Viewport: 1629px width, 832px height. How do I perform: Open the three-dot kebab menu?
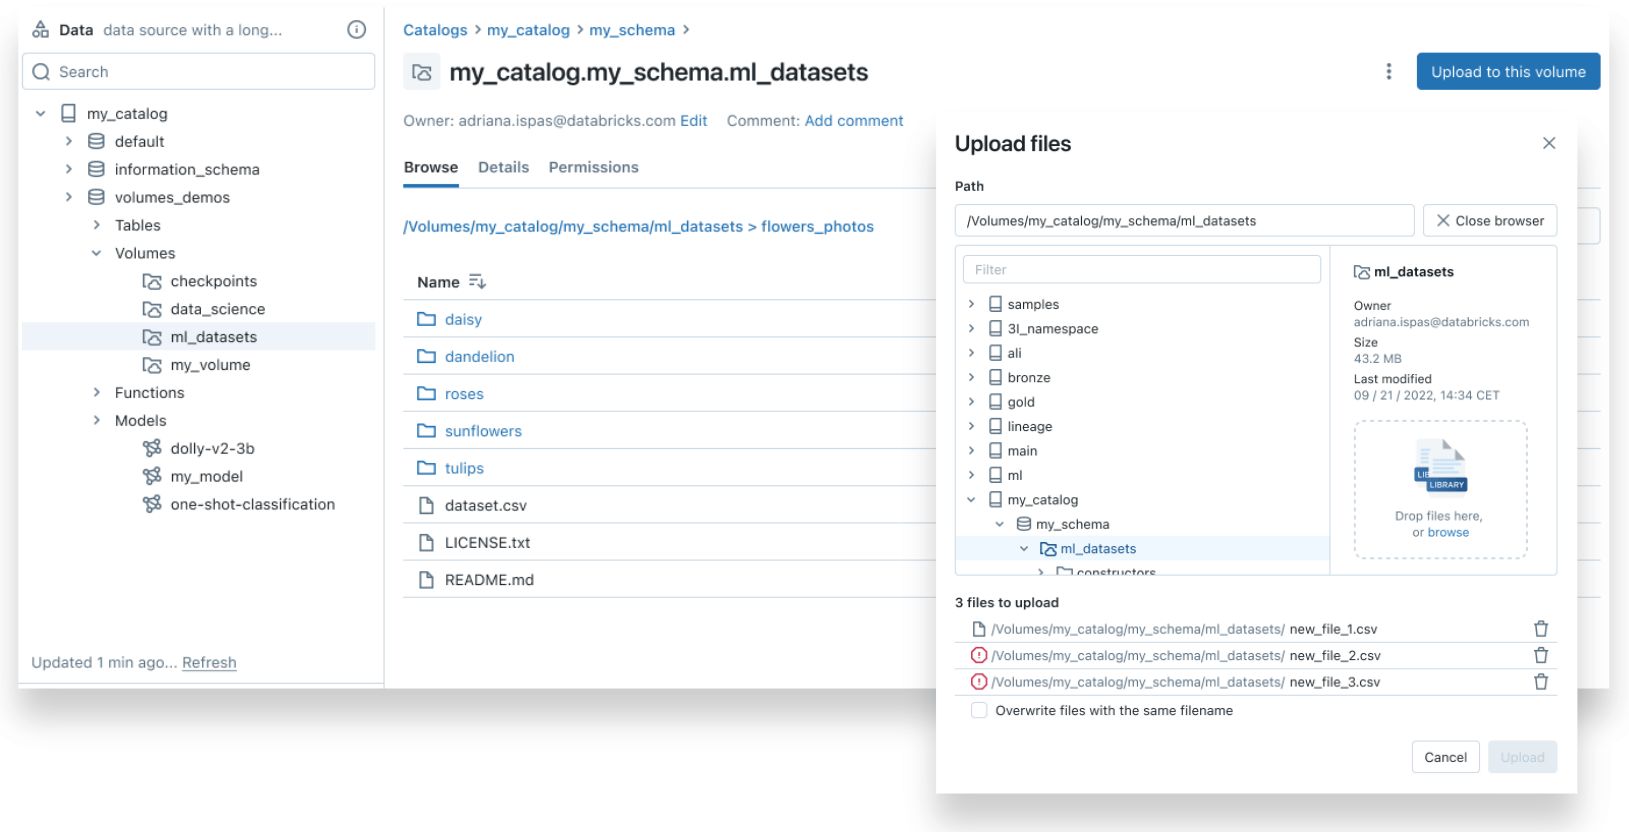[1388, 72]
